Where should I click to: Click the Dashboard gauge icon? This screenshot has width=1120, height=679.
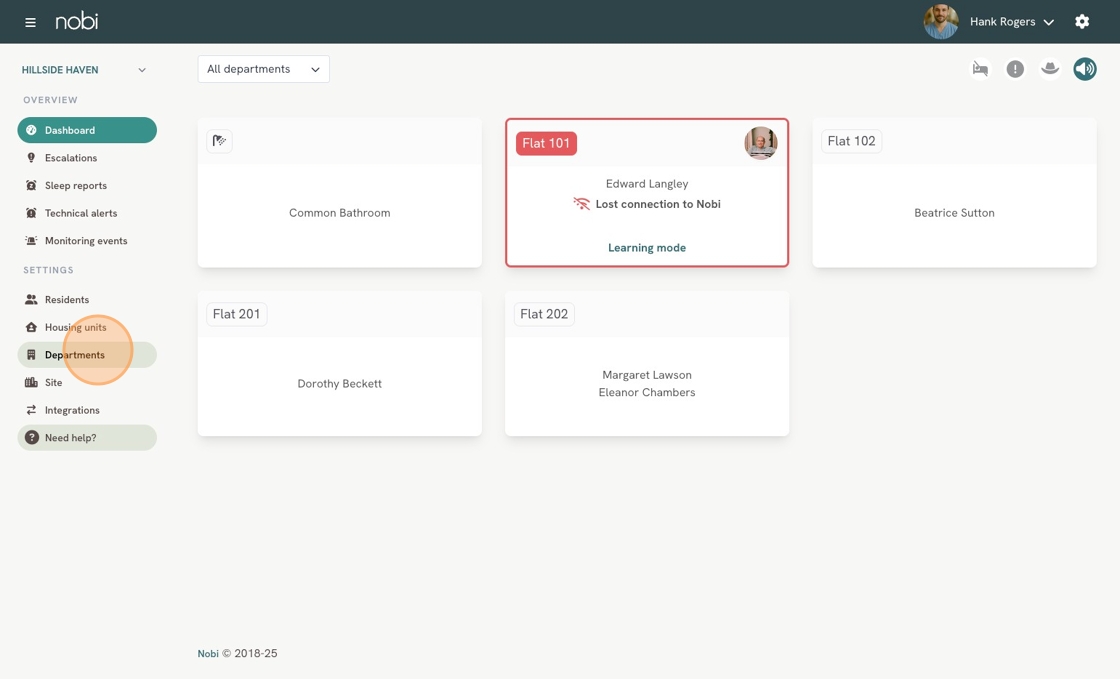(x=31, y=130)
